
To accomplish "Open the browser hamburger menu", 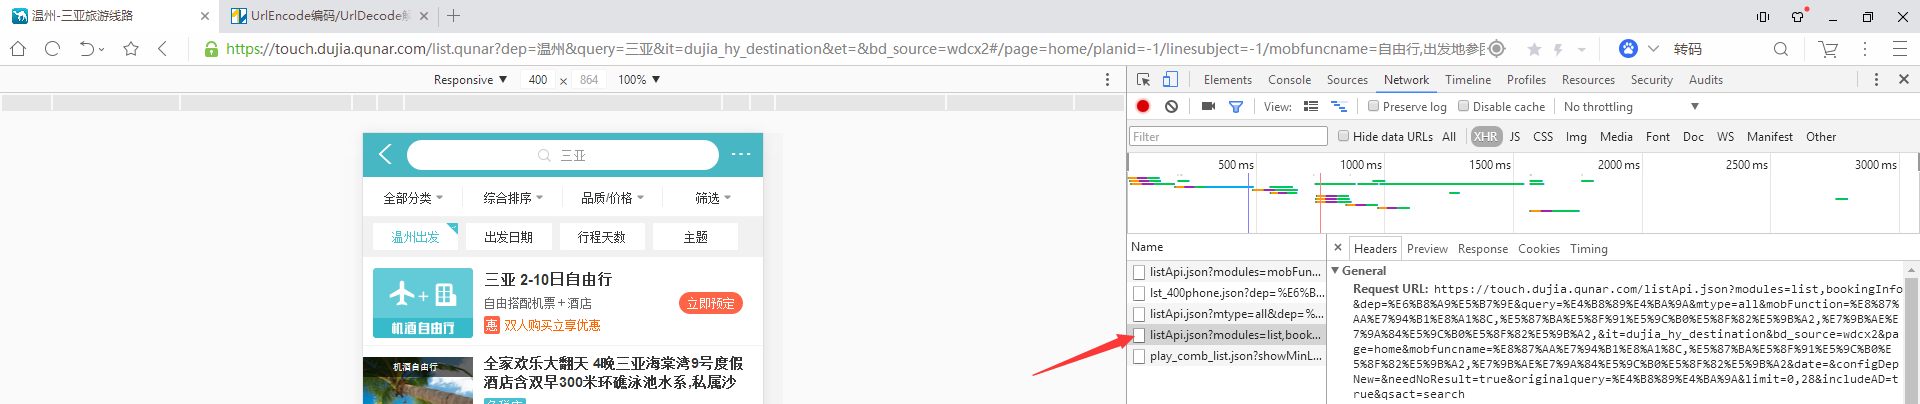I will coord(1900,49).
